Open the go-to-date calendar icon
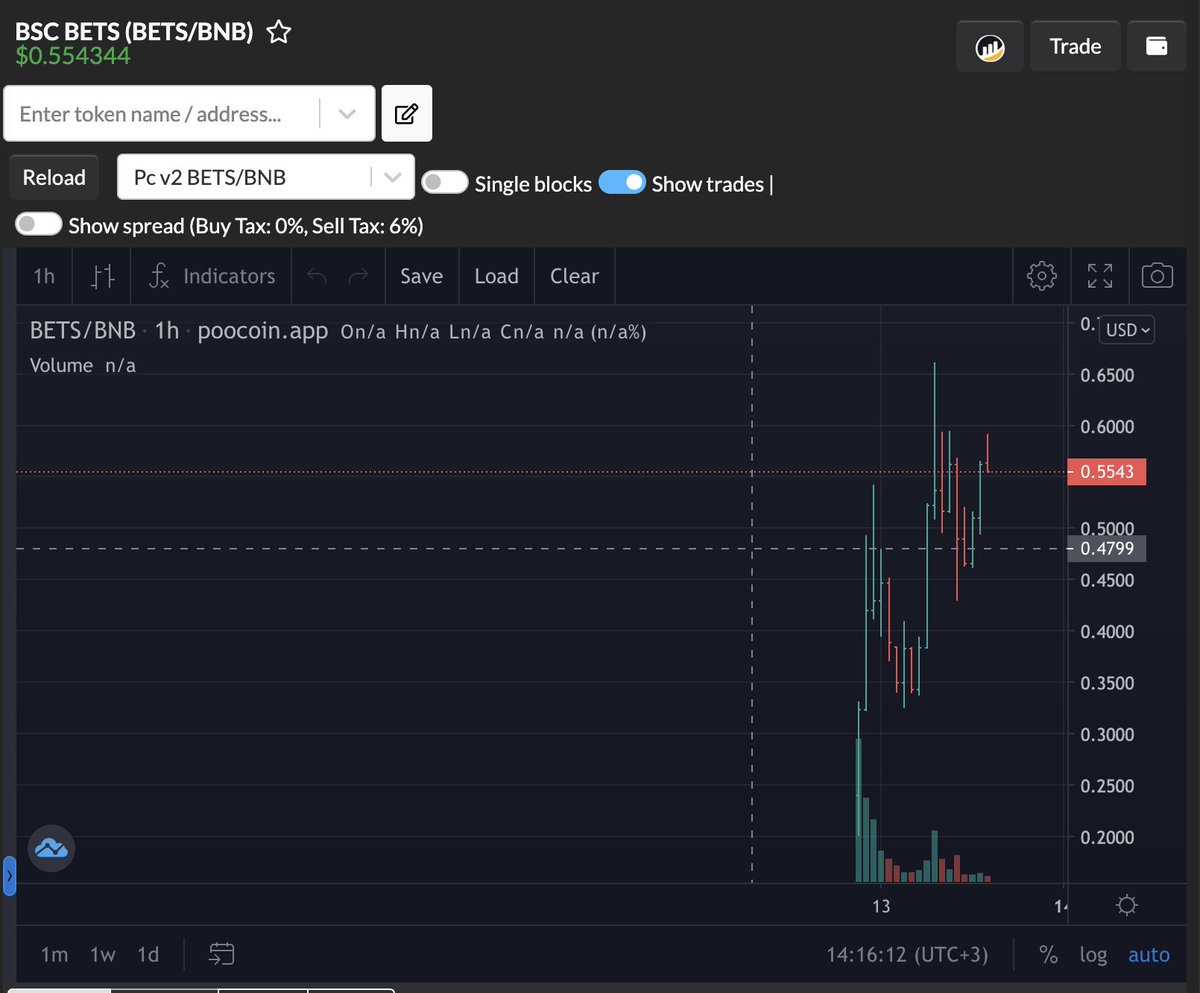The height and width of the screenshot is (993, 1200). point(221,954)
